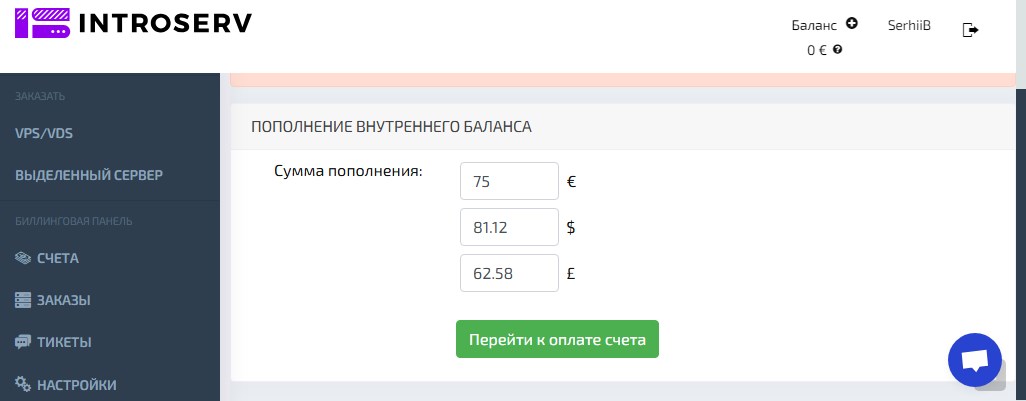Viewport: 1026px width, 401px height.
Task: Open the SerhiiB user profile link
Action: 909,26
